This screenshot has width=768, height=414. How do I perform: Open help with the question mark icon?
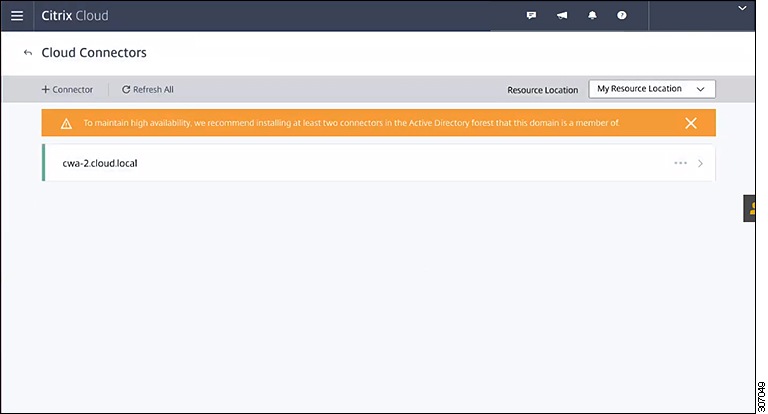[622, 16]
